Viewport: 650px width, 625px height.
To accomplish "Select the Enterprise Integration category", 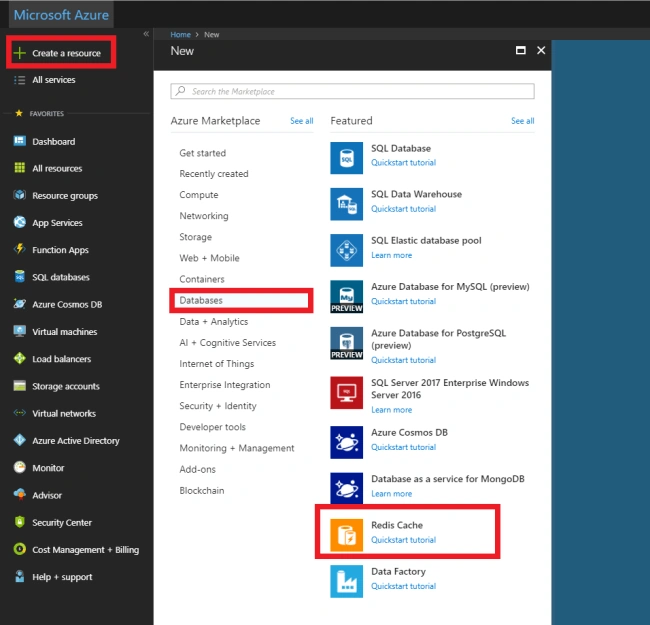I will point(225,385).
